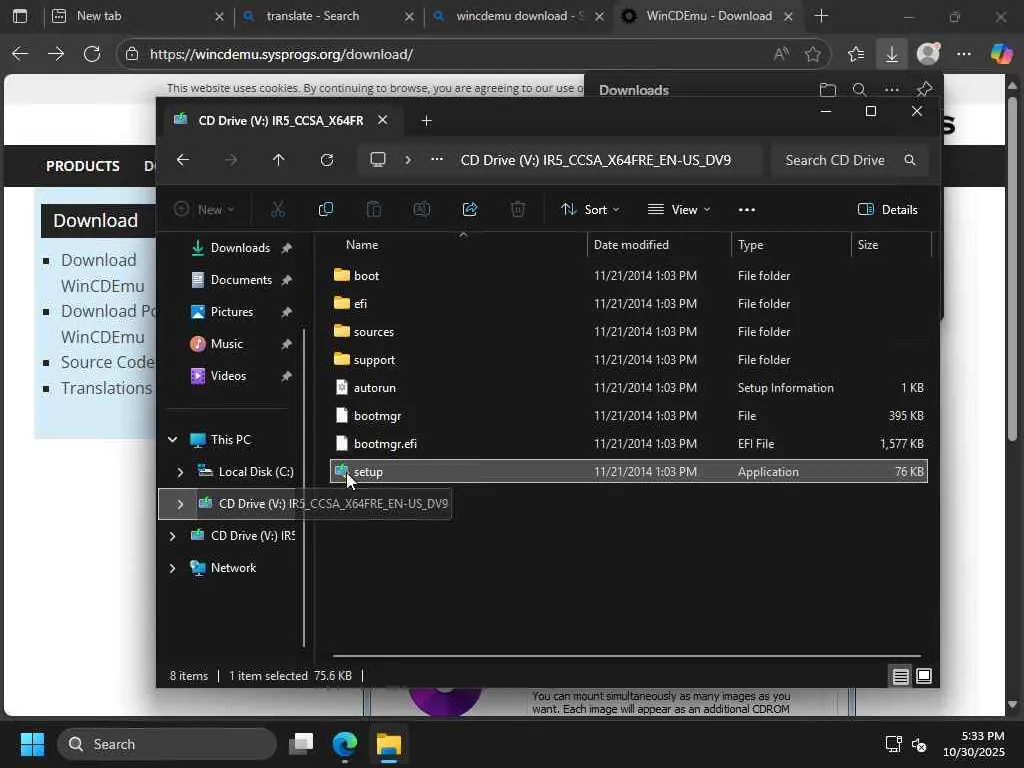Image resolution: width=1024 pixels, height=768 pixels.
Task: Open Edge Read aloud icon in address bar
Action: click(x=781, y=54)
